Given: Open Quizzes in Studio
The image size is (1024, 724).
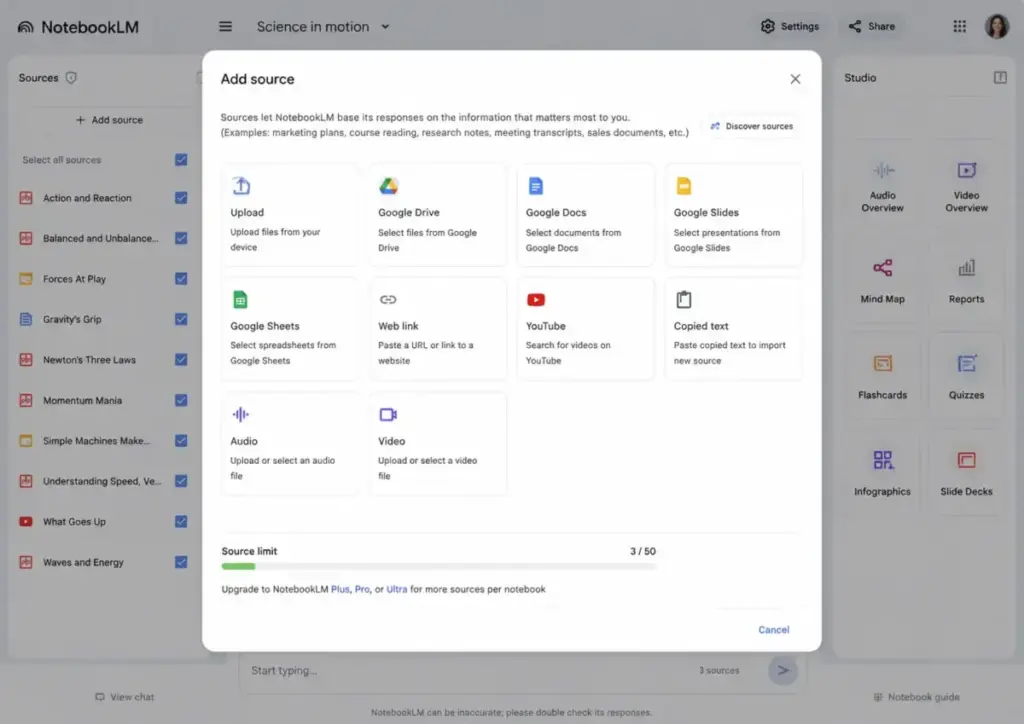Looking at the screenshot, I should click(966, 378).
